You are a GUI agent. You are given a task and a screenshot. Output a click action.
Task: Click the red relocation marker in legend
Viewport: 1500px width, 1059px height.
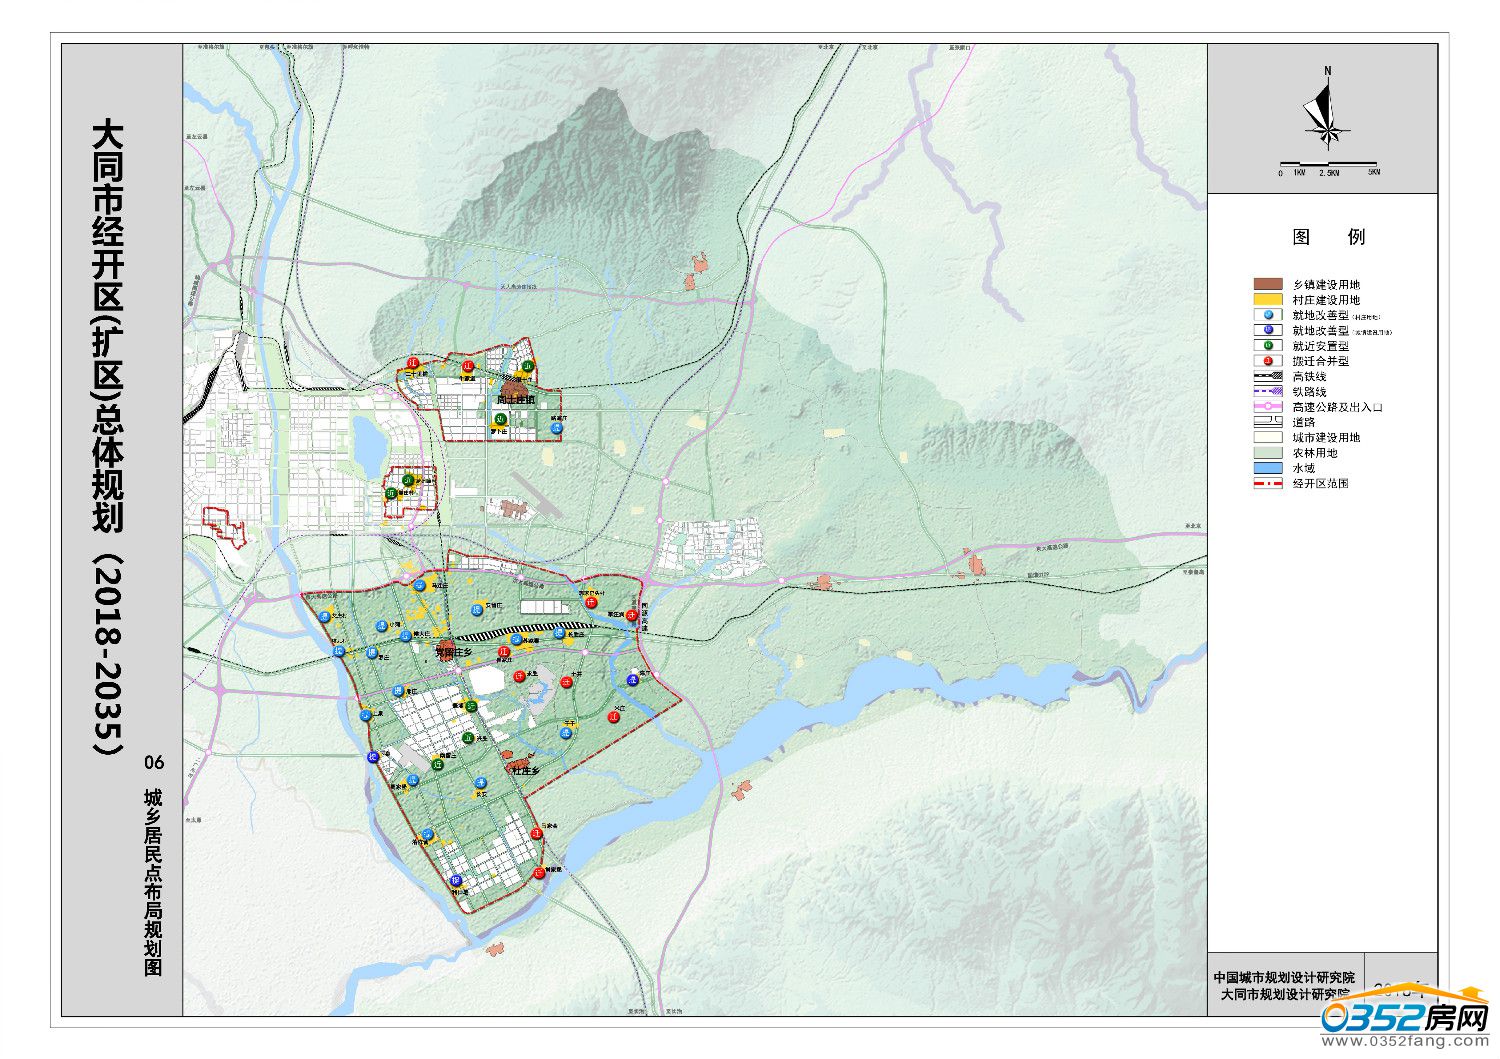coord(1268,361)
